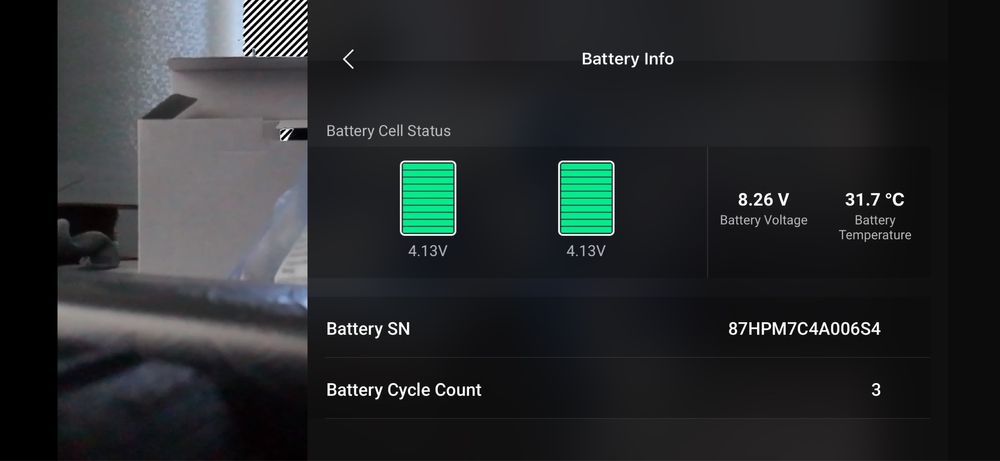Click serial number 87HPM7C4A006S4
This screenshot has width=1000, height=461.
804,329
